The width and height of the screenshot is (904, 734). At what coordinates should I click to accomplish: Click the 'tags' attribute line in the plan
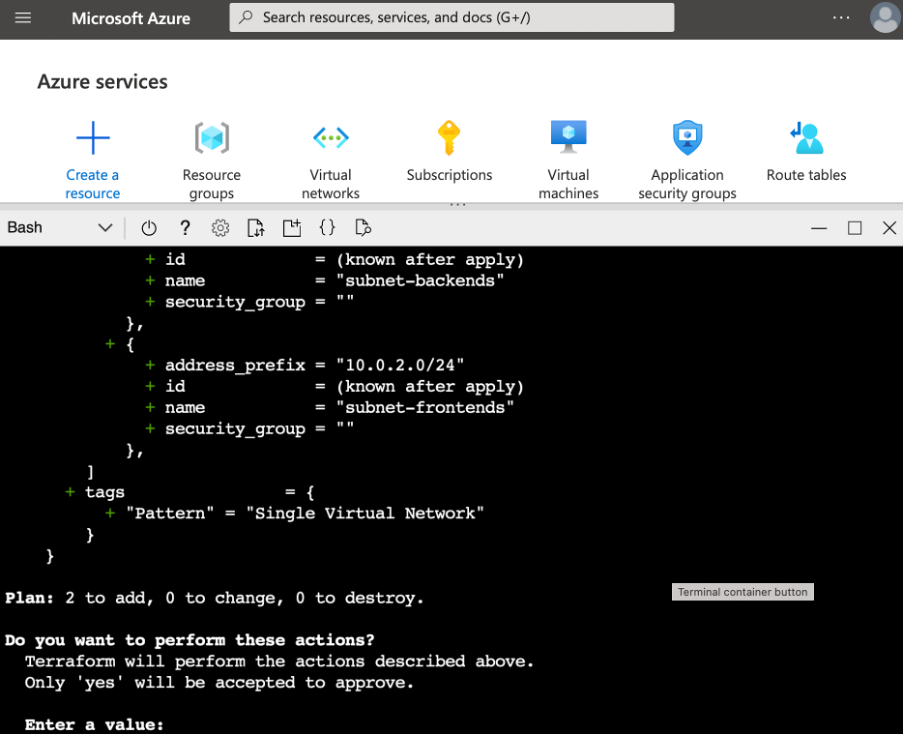(x=191, y=492)
